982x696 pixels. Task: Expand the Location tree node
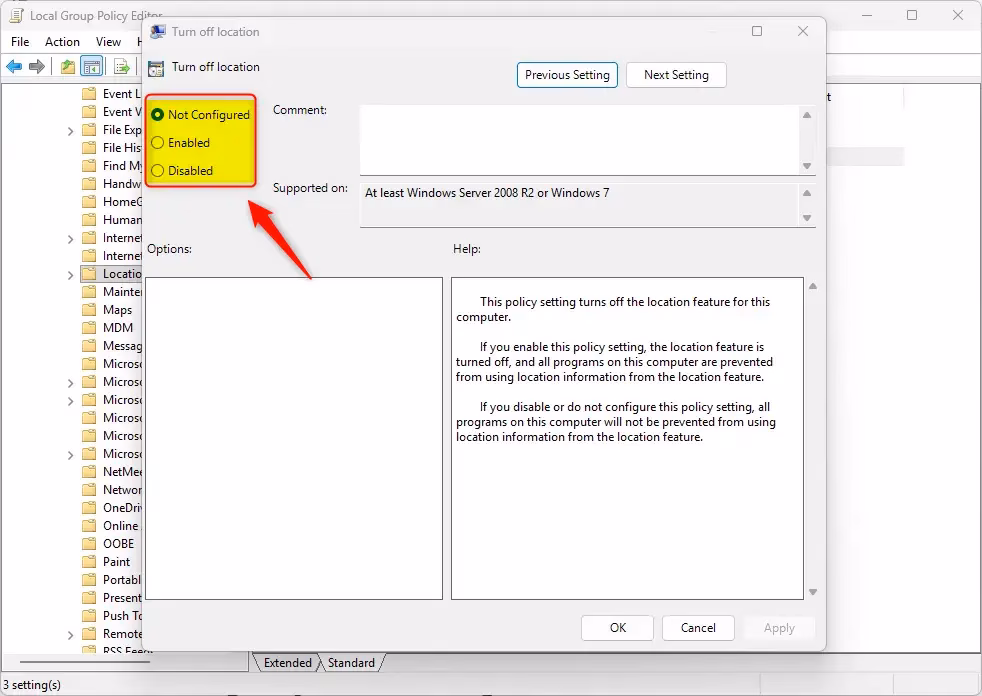click(70, 275)
